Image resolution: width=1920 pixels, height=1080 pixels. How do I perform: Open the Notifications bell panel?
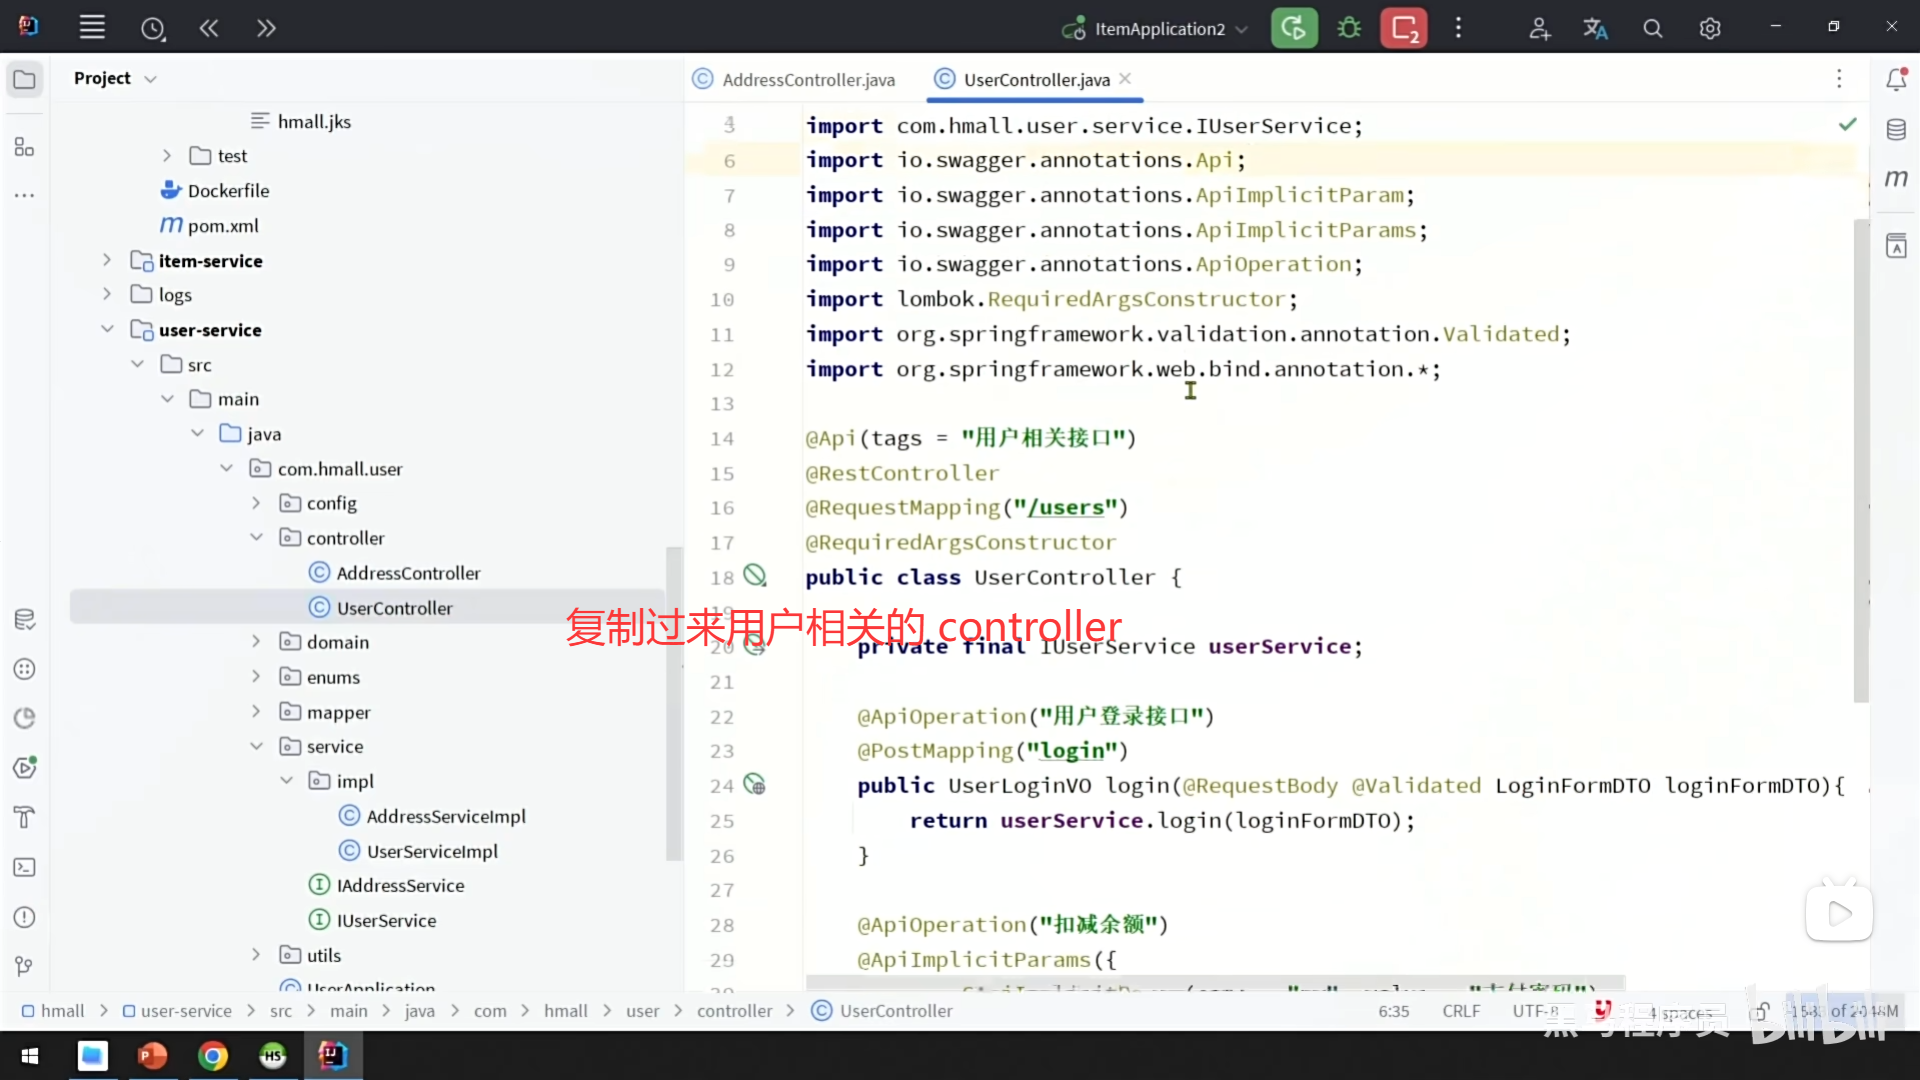coord(1896,79)
